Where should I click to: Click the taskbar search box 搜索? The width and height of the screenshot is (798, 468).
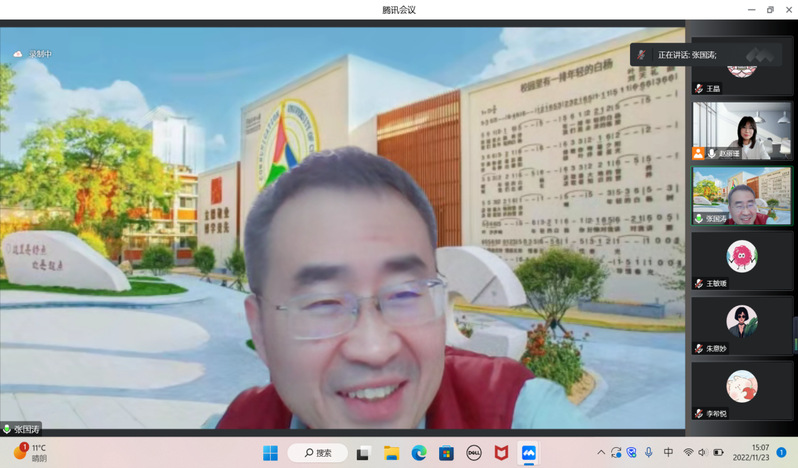(x=316, y=453)
